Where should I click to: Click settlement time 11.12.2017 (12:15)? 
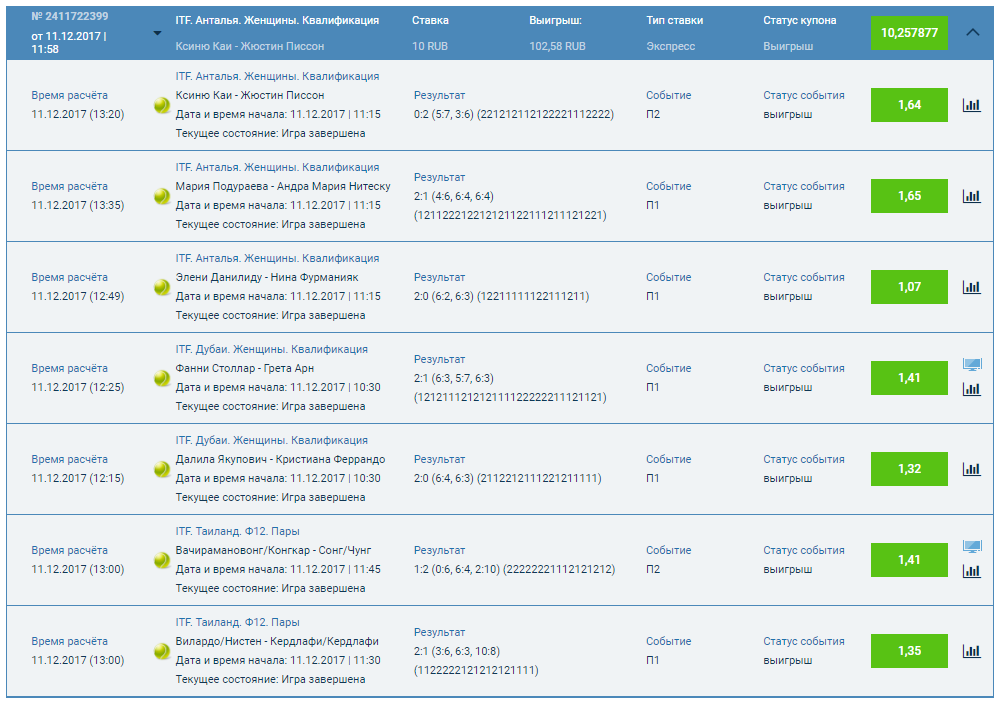[x=78, y=479]
